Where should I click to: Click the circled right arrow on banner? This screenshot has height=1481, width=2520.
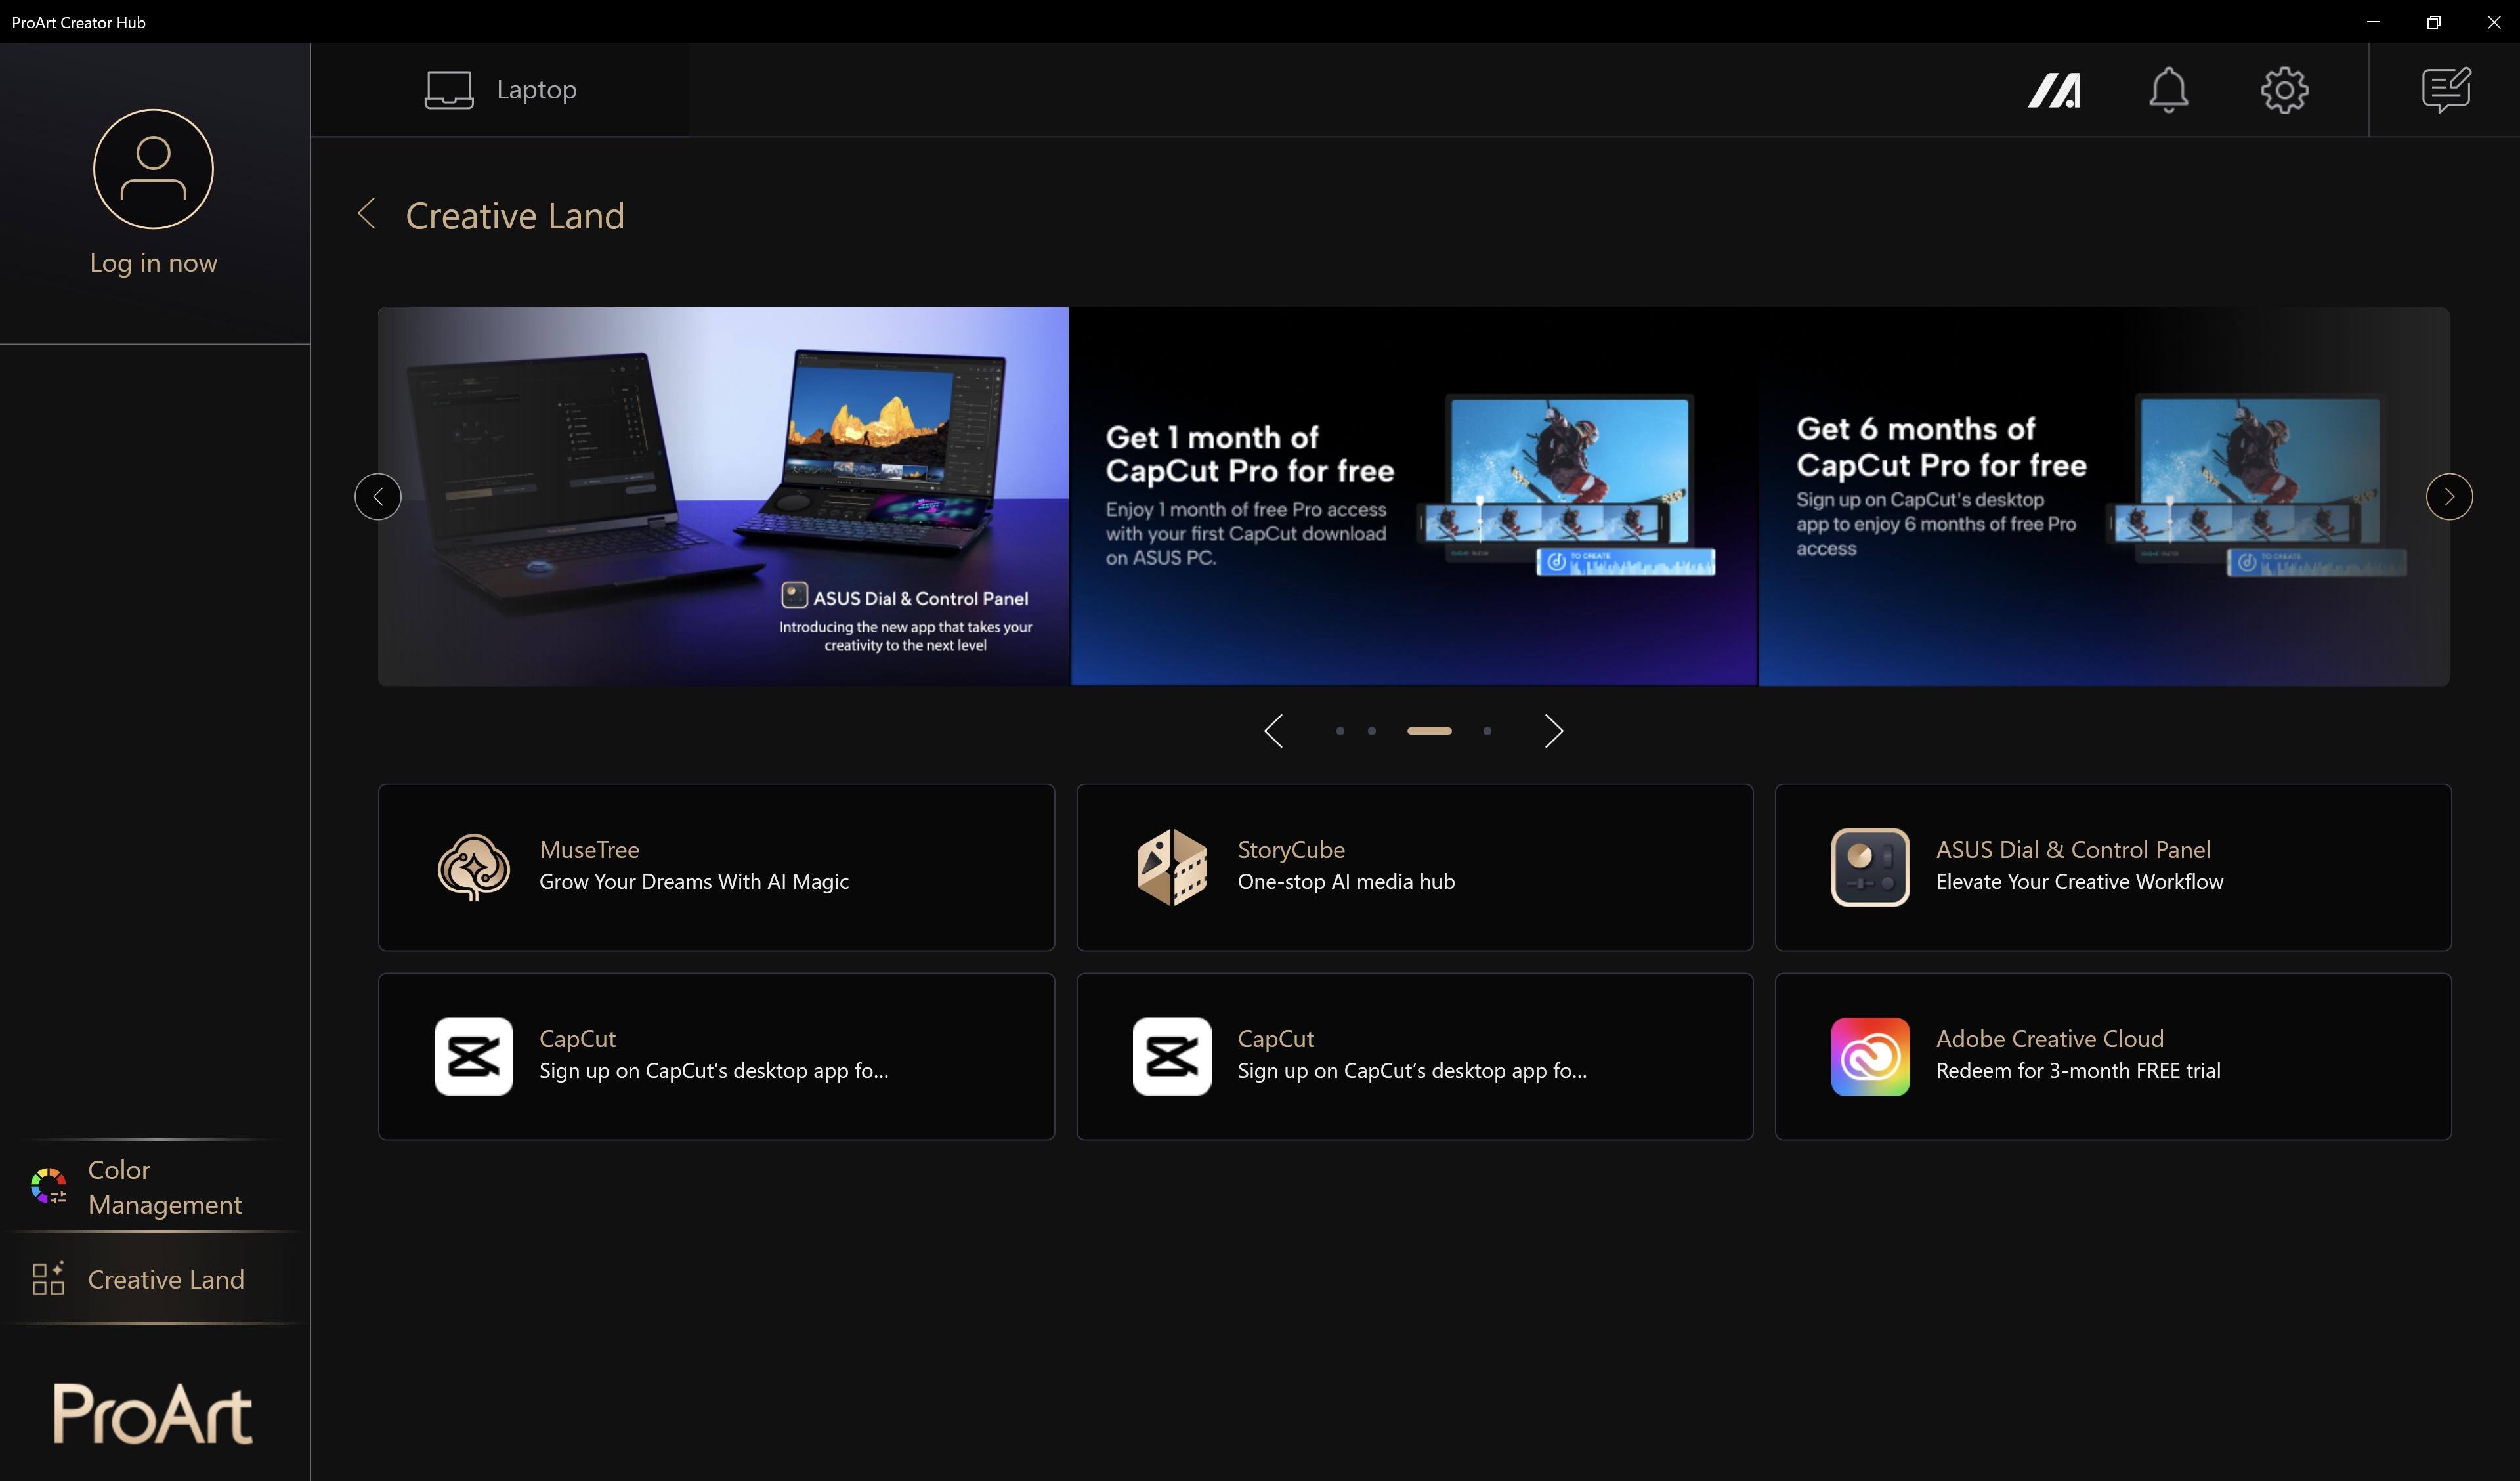[x=2448, y=496]
